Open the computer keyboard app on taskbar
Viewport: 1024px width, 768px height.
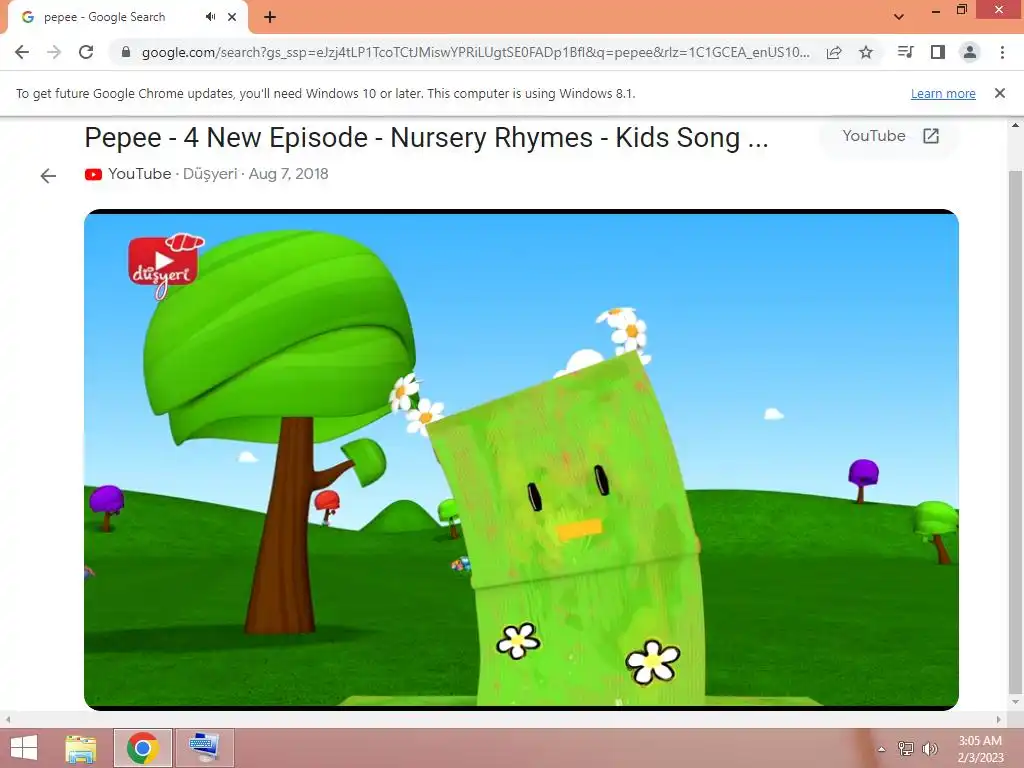204,748
